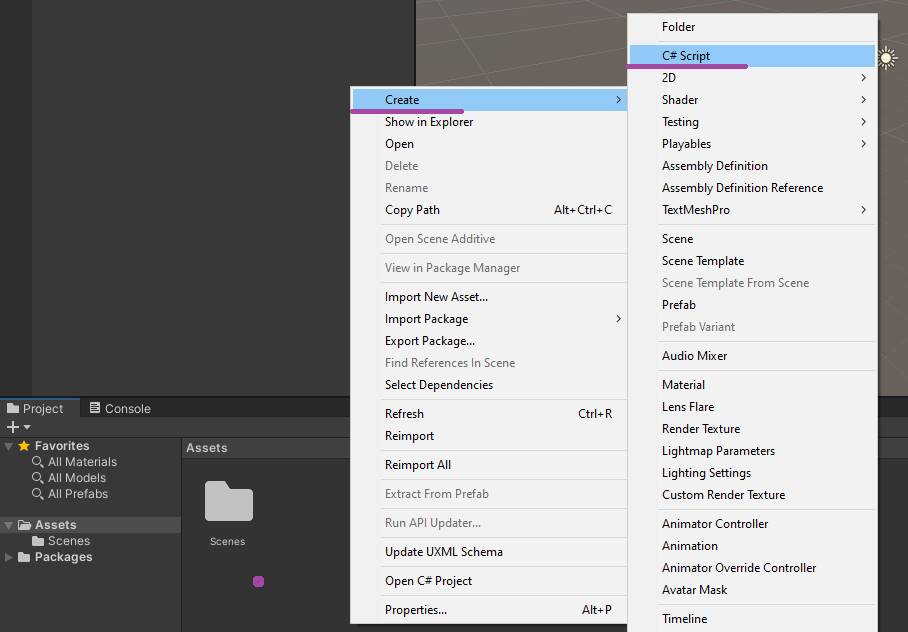The image size is (908, 632).
Task: Choose Open in the context menu
Action: (489, 144)
